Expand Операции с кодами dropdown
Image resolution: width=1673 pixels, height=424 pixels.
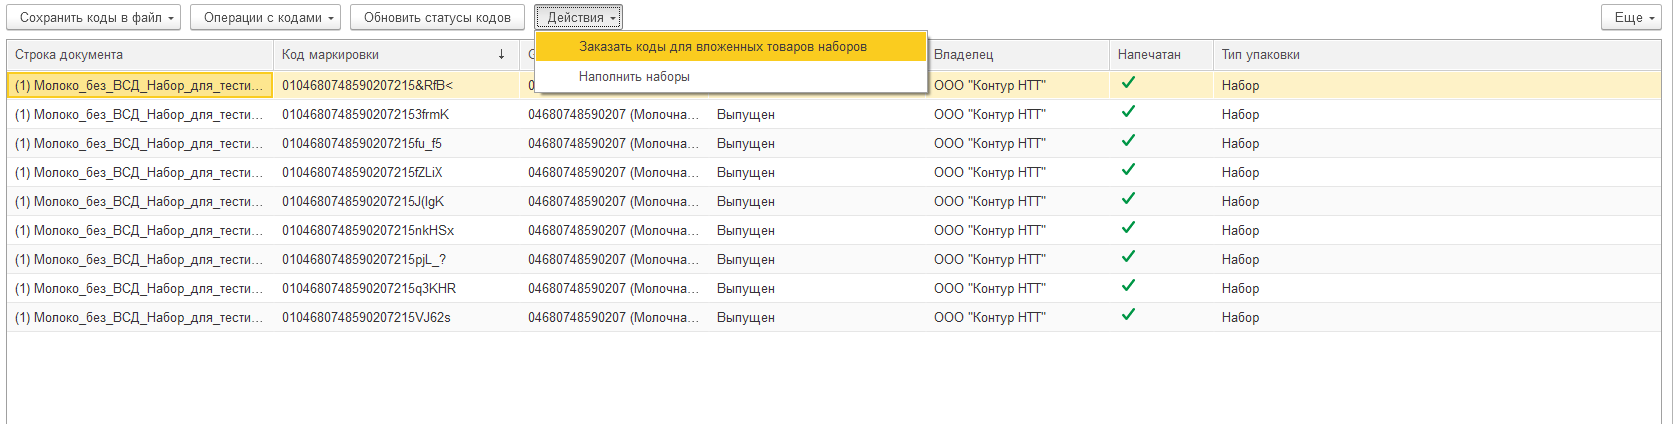(x=265, y=17)
